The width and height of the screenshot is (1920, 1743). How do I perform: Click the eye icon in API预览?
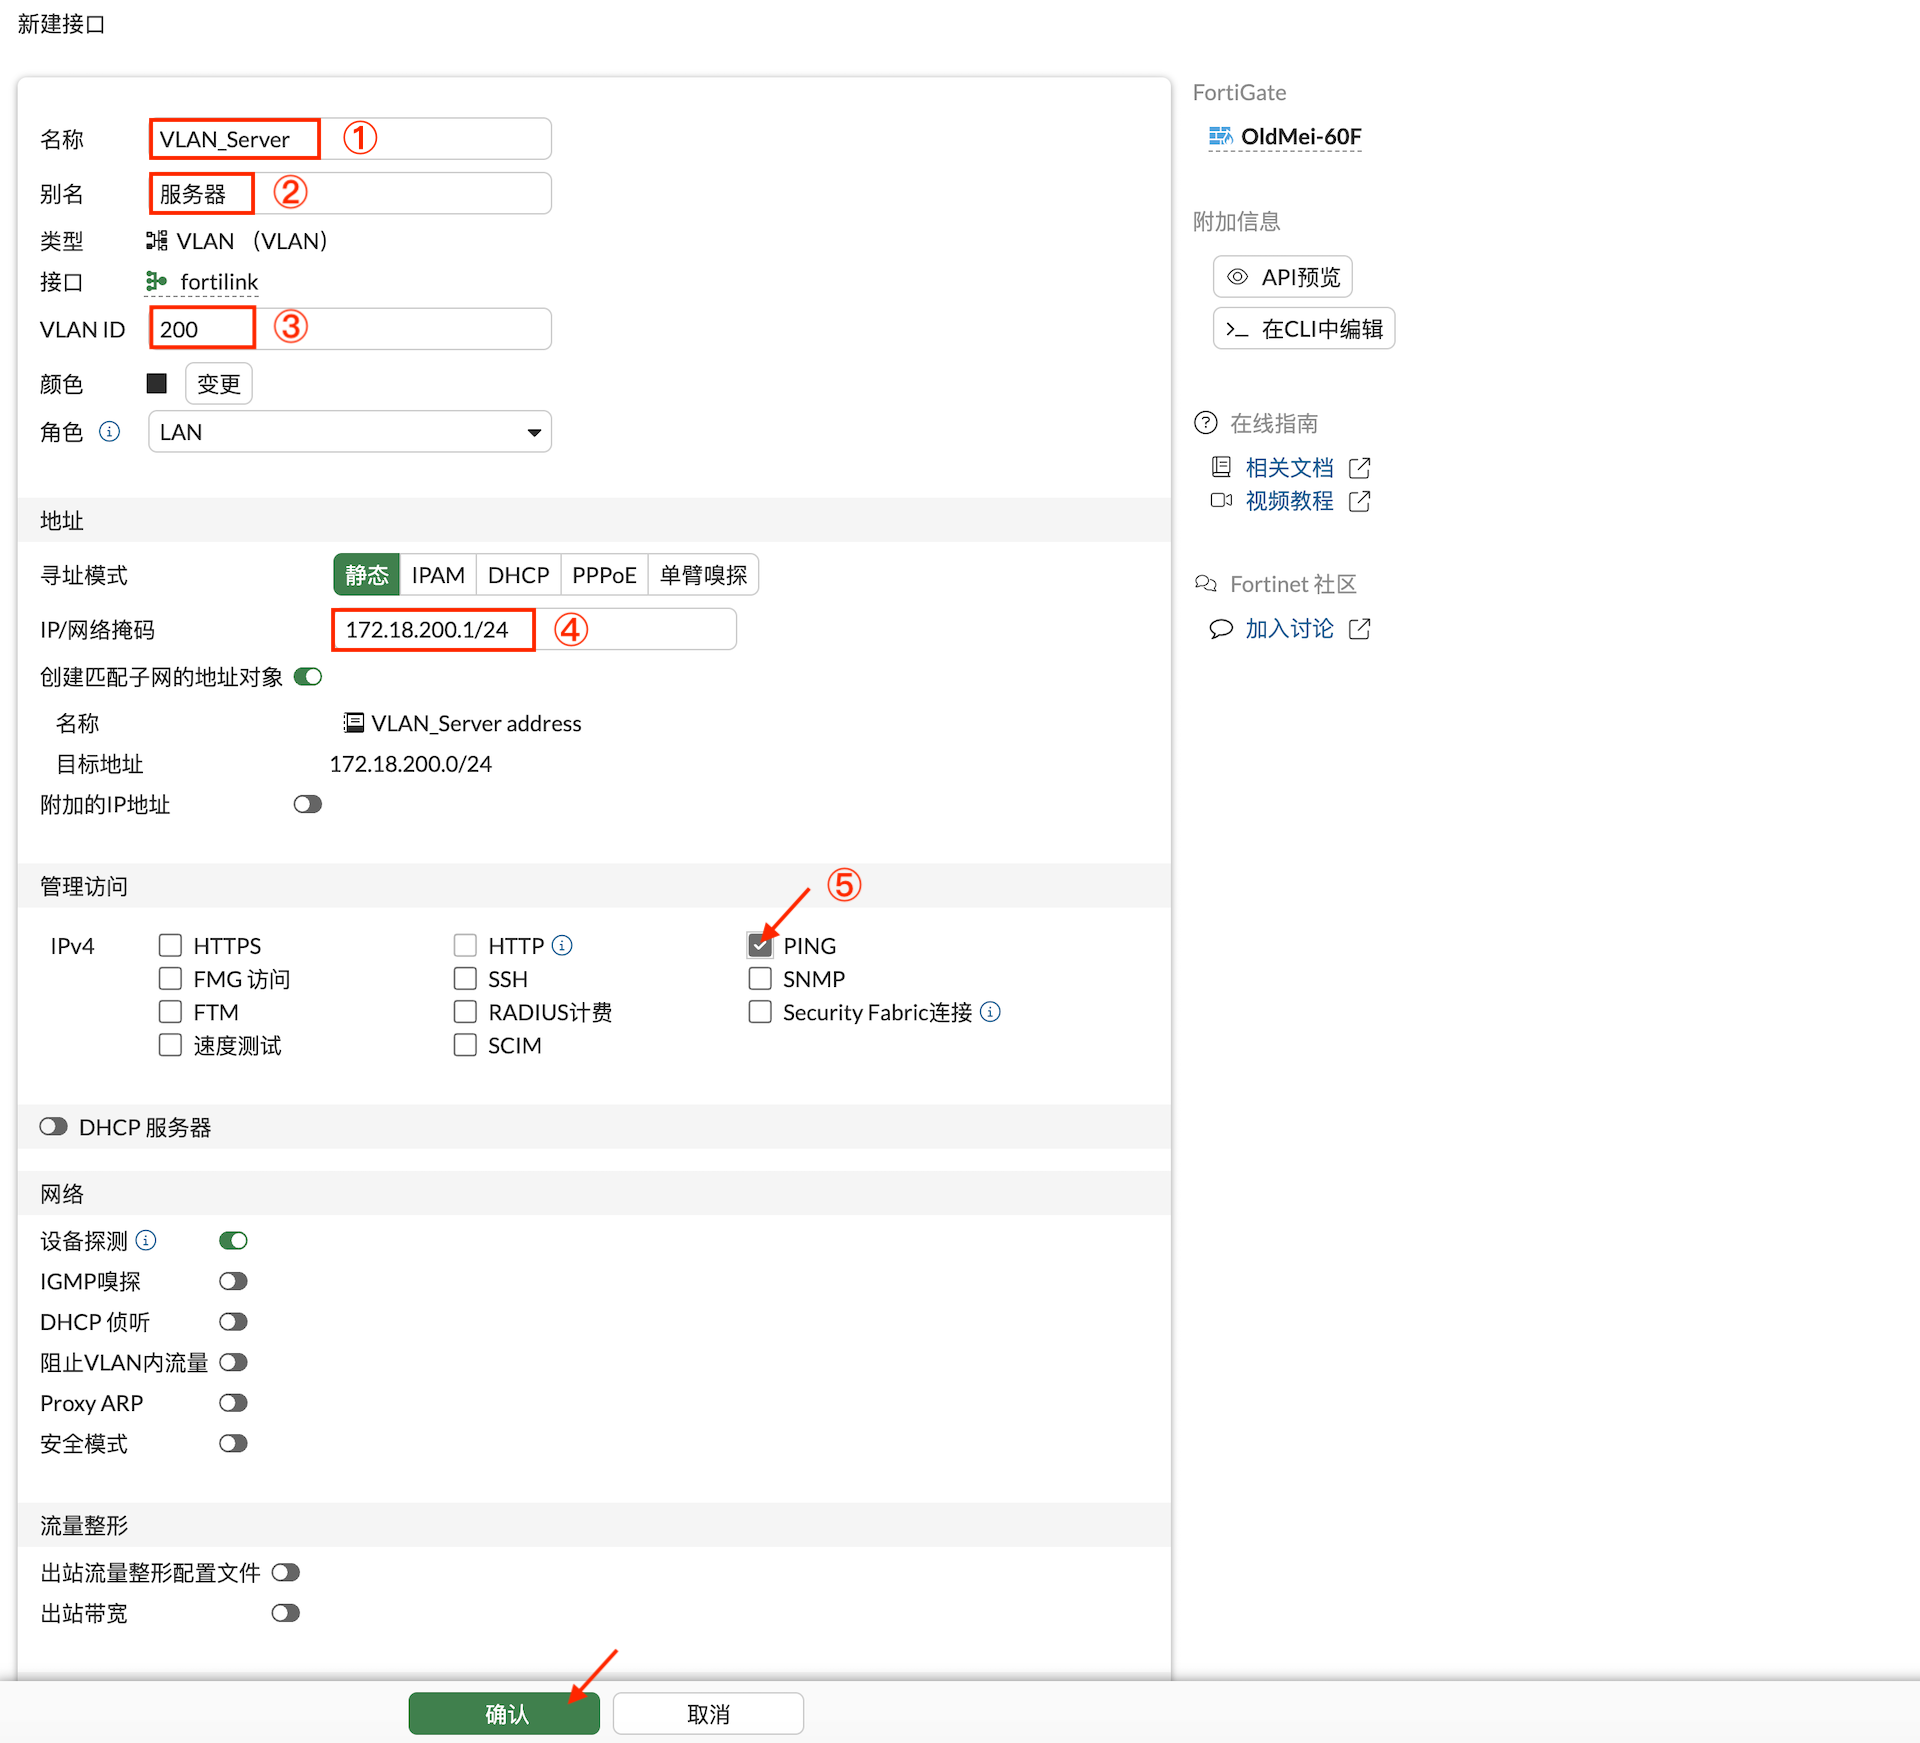(x=1238, y=276)
